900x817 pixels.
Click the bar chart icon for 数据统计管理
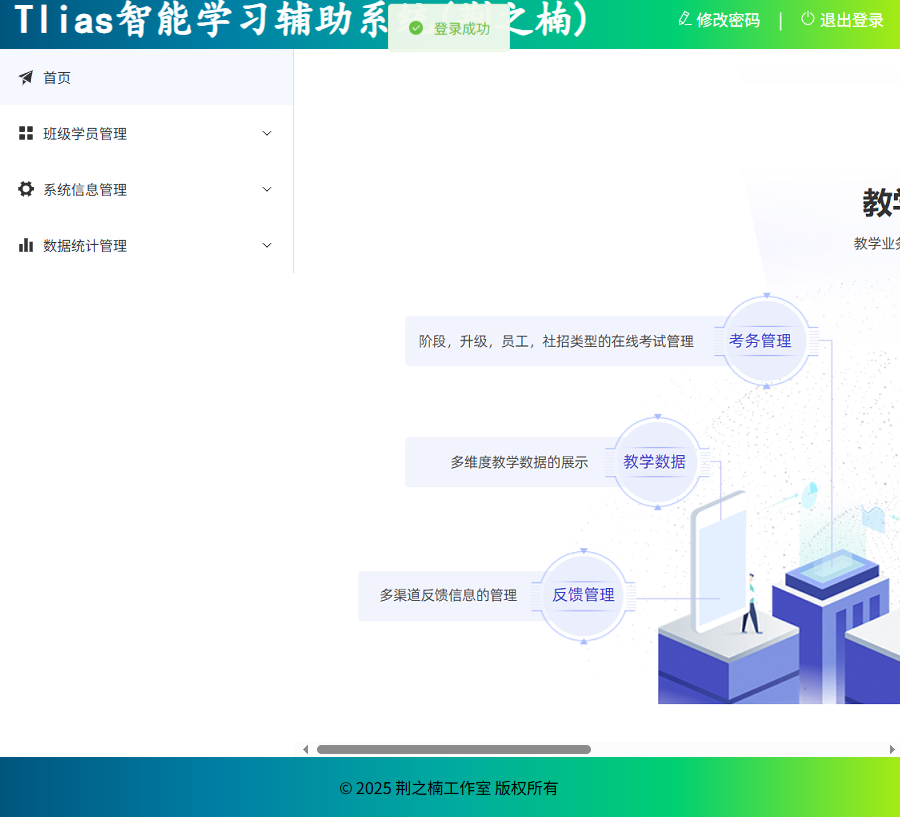tap(26, 245)
